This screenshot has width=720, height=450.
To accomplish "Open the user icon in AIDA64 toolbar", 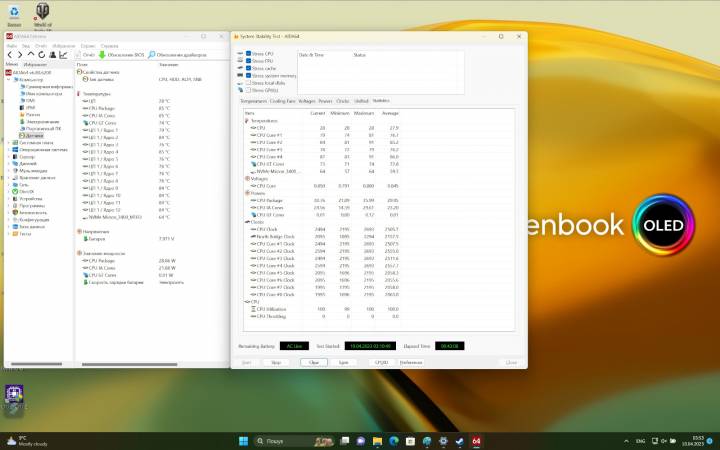I will pos(52,55).
